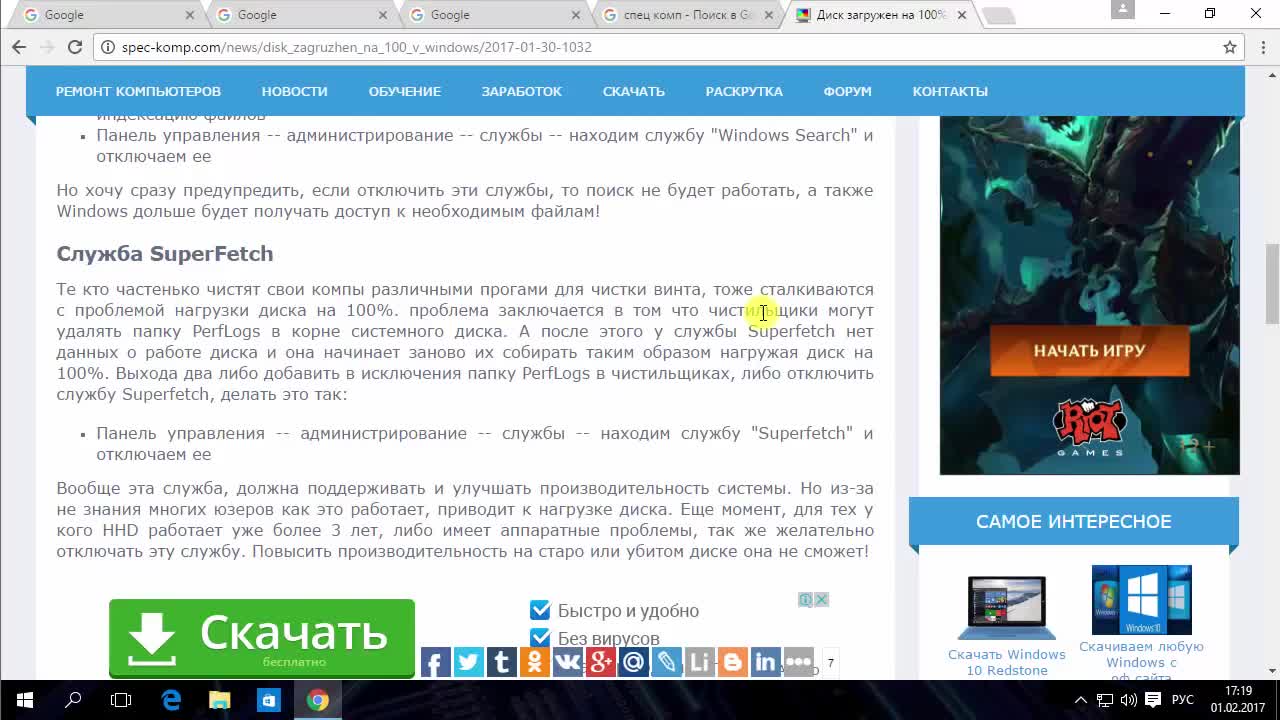Screen dimensions: 1280x720
Task: Open the Chrome profile icon in title bar
Action: coord(1123,10)
